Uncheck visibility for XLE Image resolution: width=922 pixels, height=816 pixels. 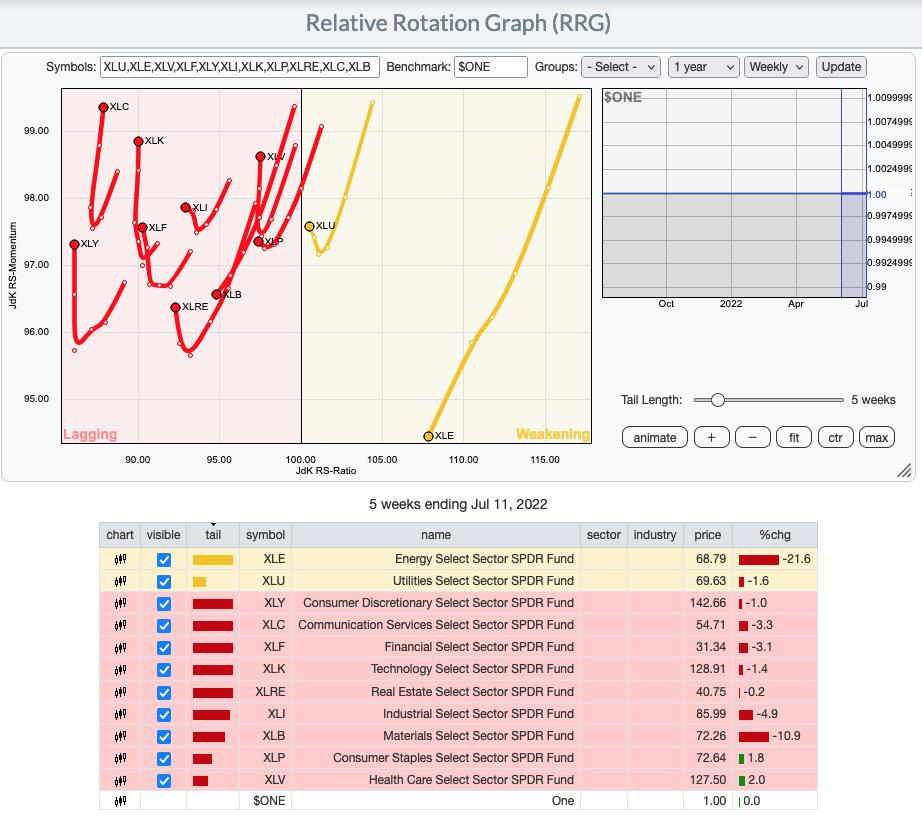(164, 560)
